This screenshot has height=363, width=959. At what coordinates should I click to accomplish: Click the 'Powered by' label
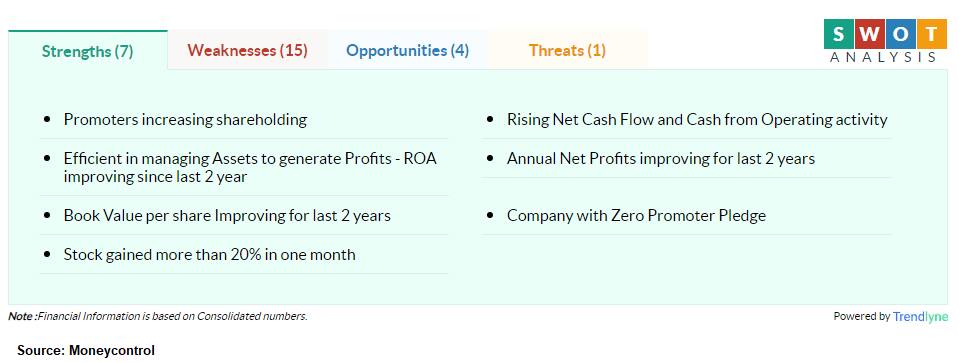(861, 317)
